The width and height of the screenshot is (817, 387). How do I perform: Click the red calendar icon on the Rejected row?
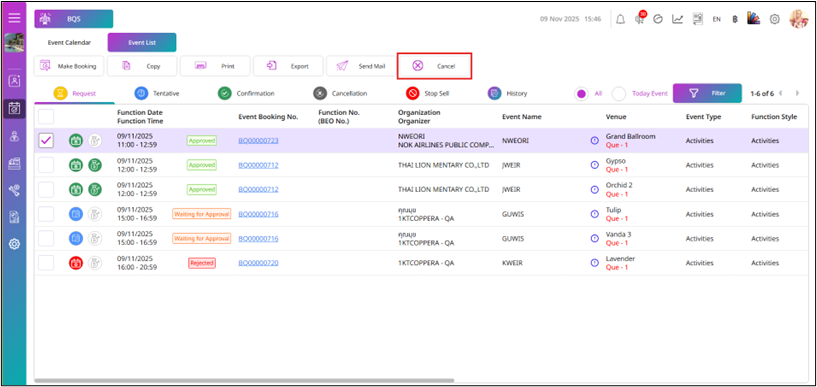76,263
